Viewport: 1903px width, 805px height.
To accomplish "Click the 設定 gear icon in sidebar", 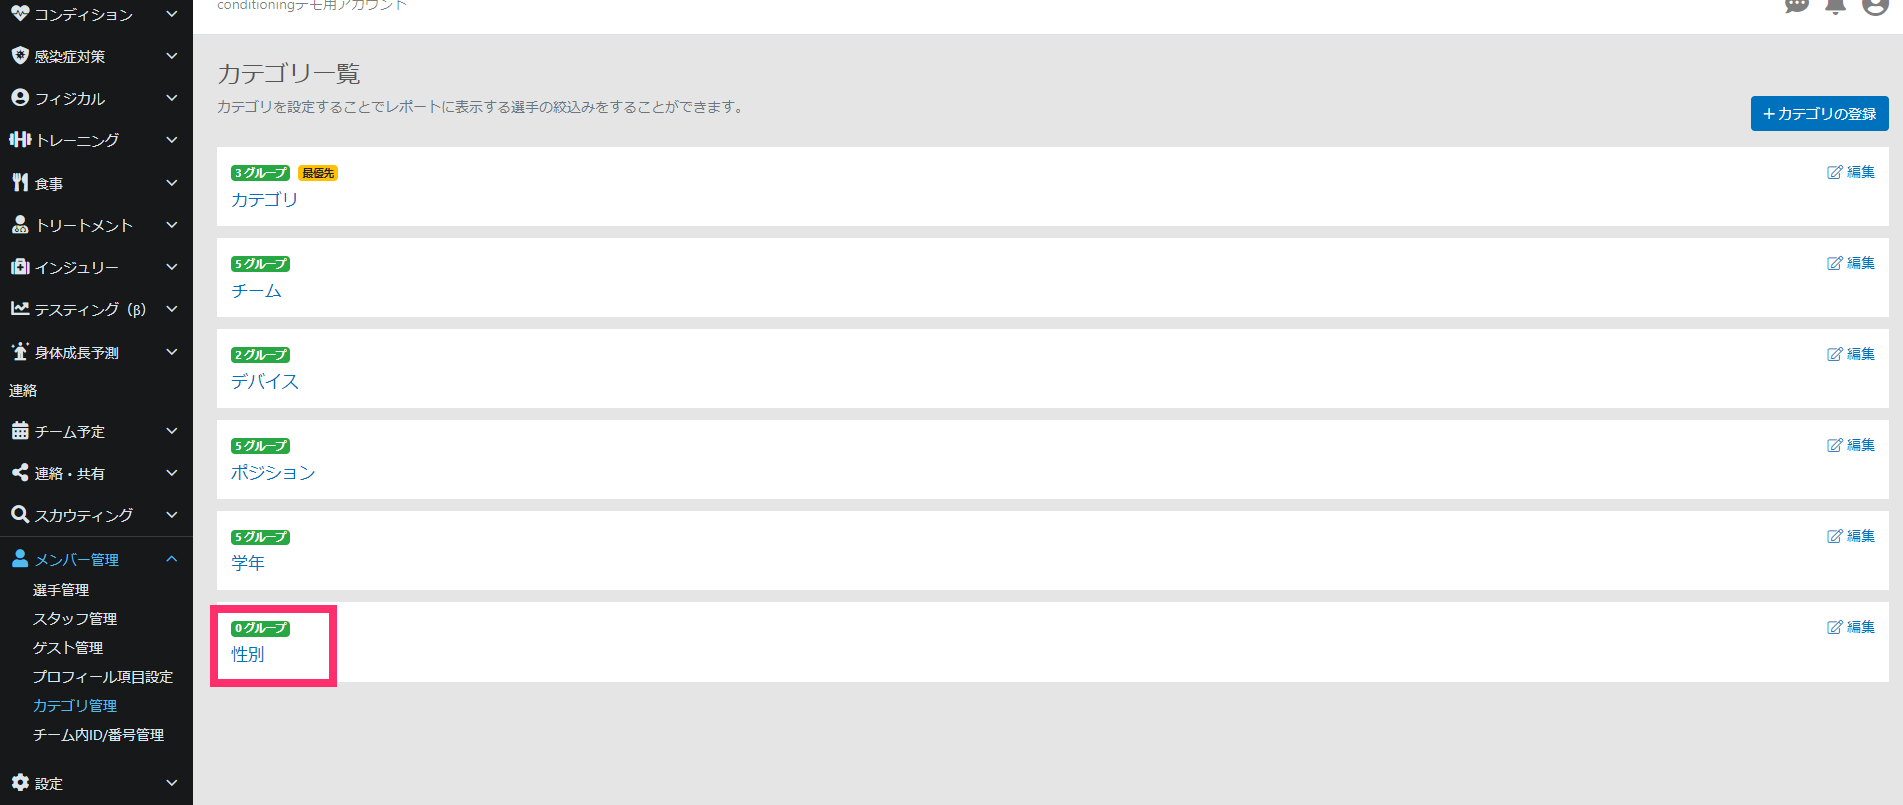I will [x=20, y=782].
